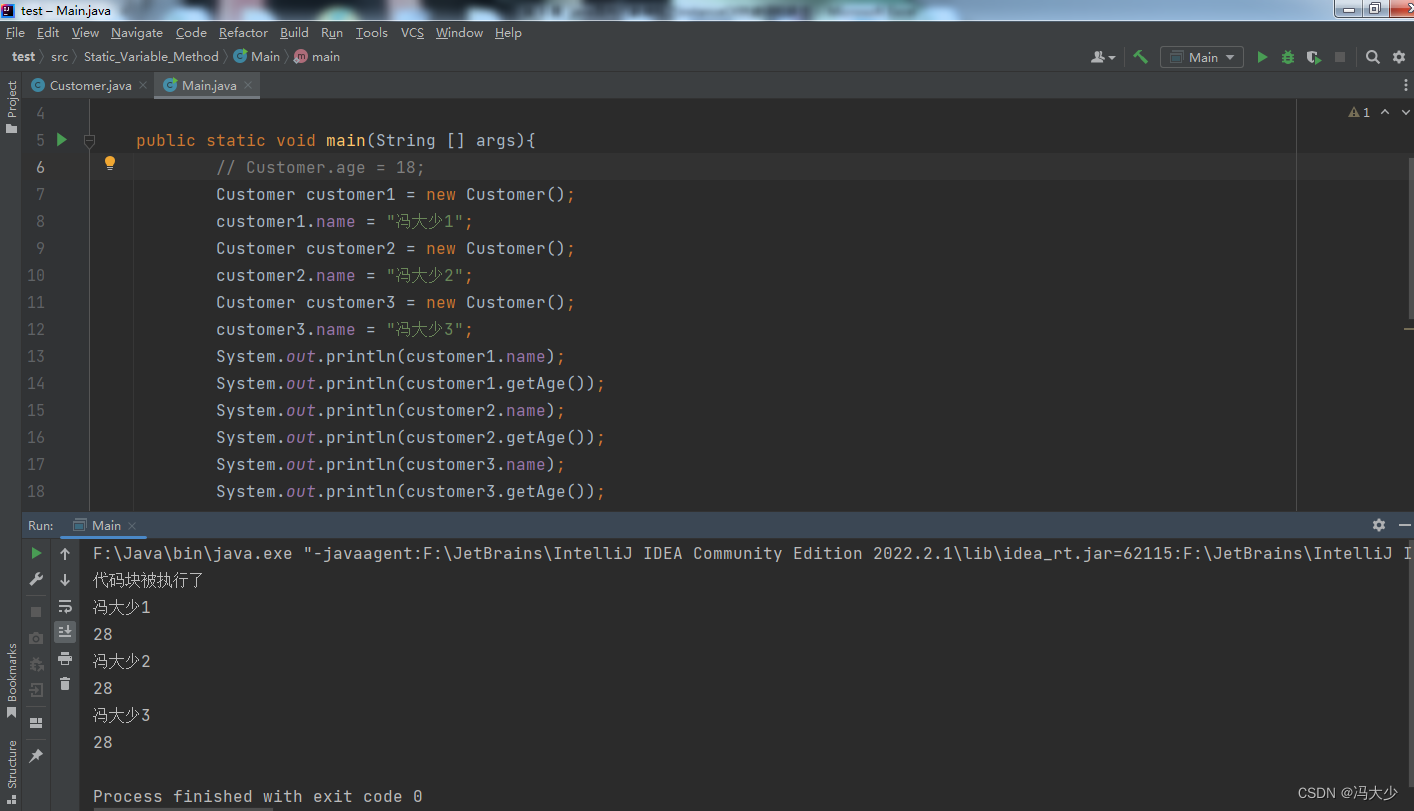Open the VCS menu

pos(412,32)
